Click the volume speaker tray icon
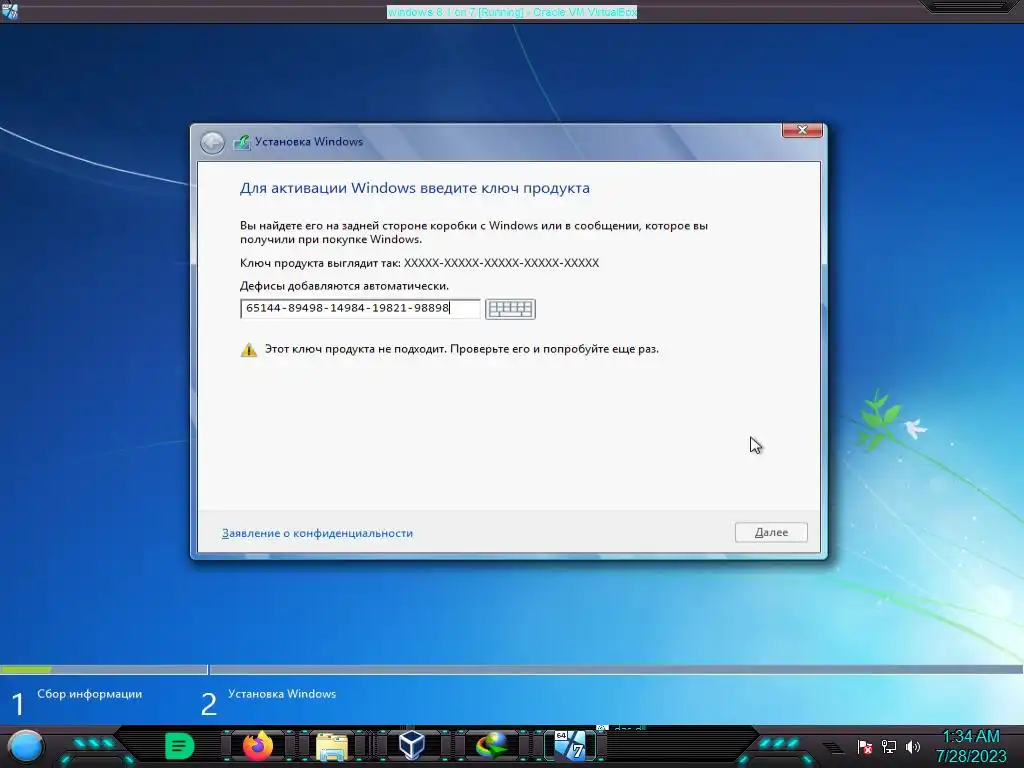This screenshot has height=768, width=1024. [x=912, y=747]
